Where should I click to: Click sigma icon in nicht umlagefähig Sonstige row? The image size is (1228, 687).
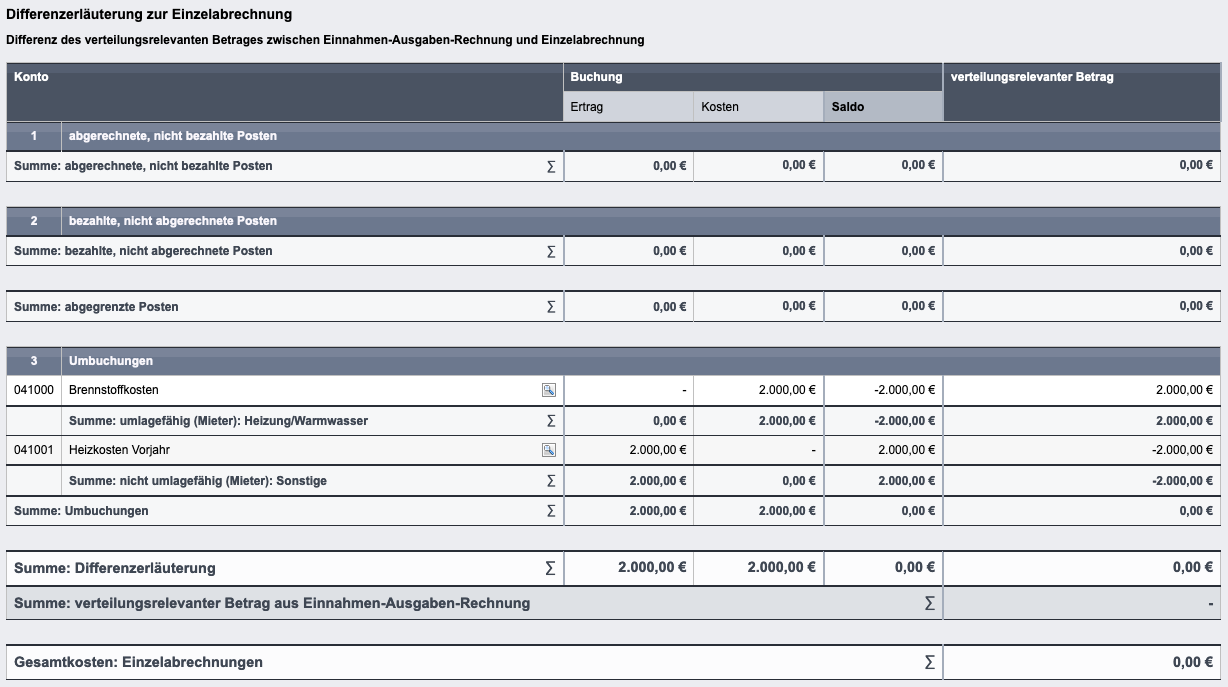[x=551, y=481]
